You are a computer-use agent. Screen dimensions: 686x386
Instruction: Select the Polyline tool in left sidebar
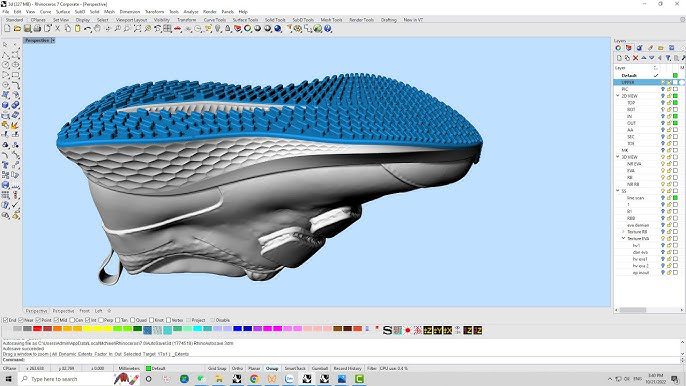coord(6,55)
